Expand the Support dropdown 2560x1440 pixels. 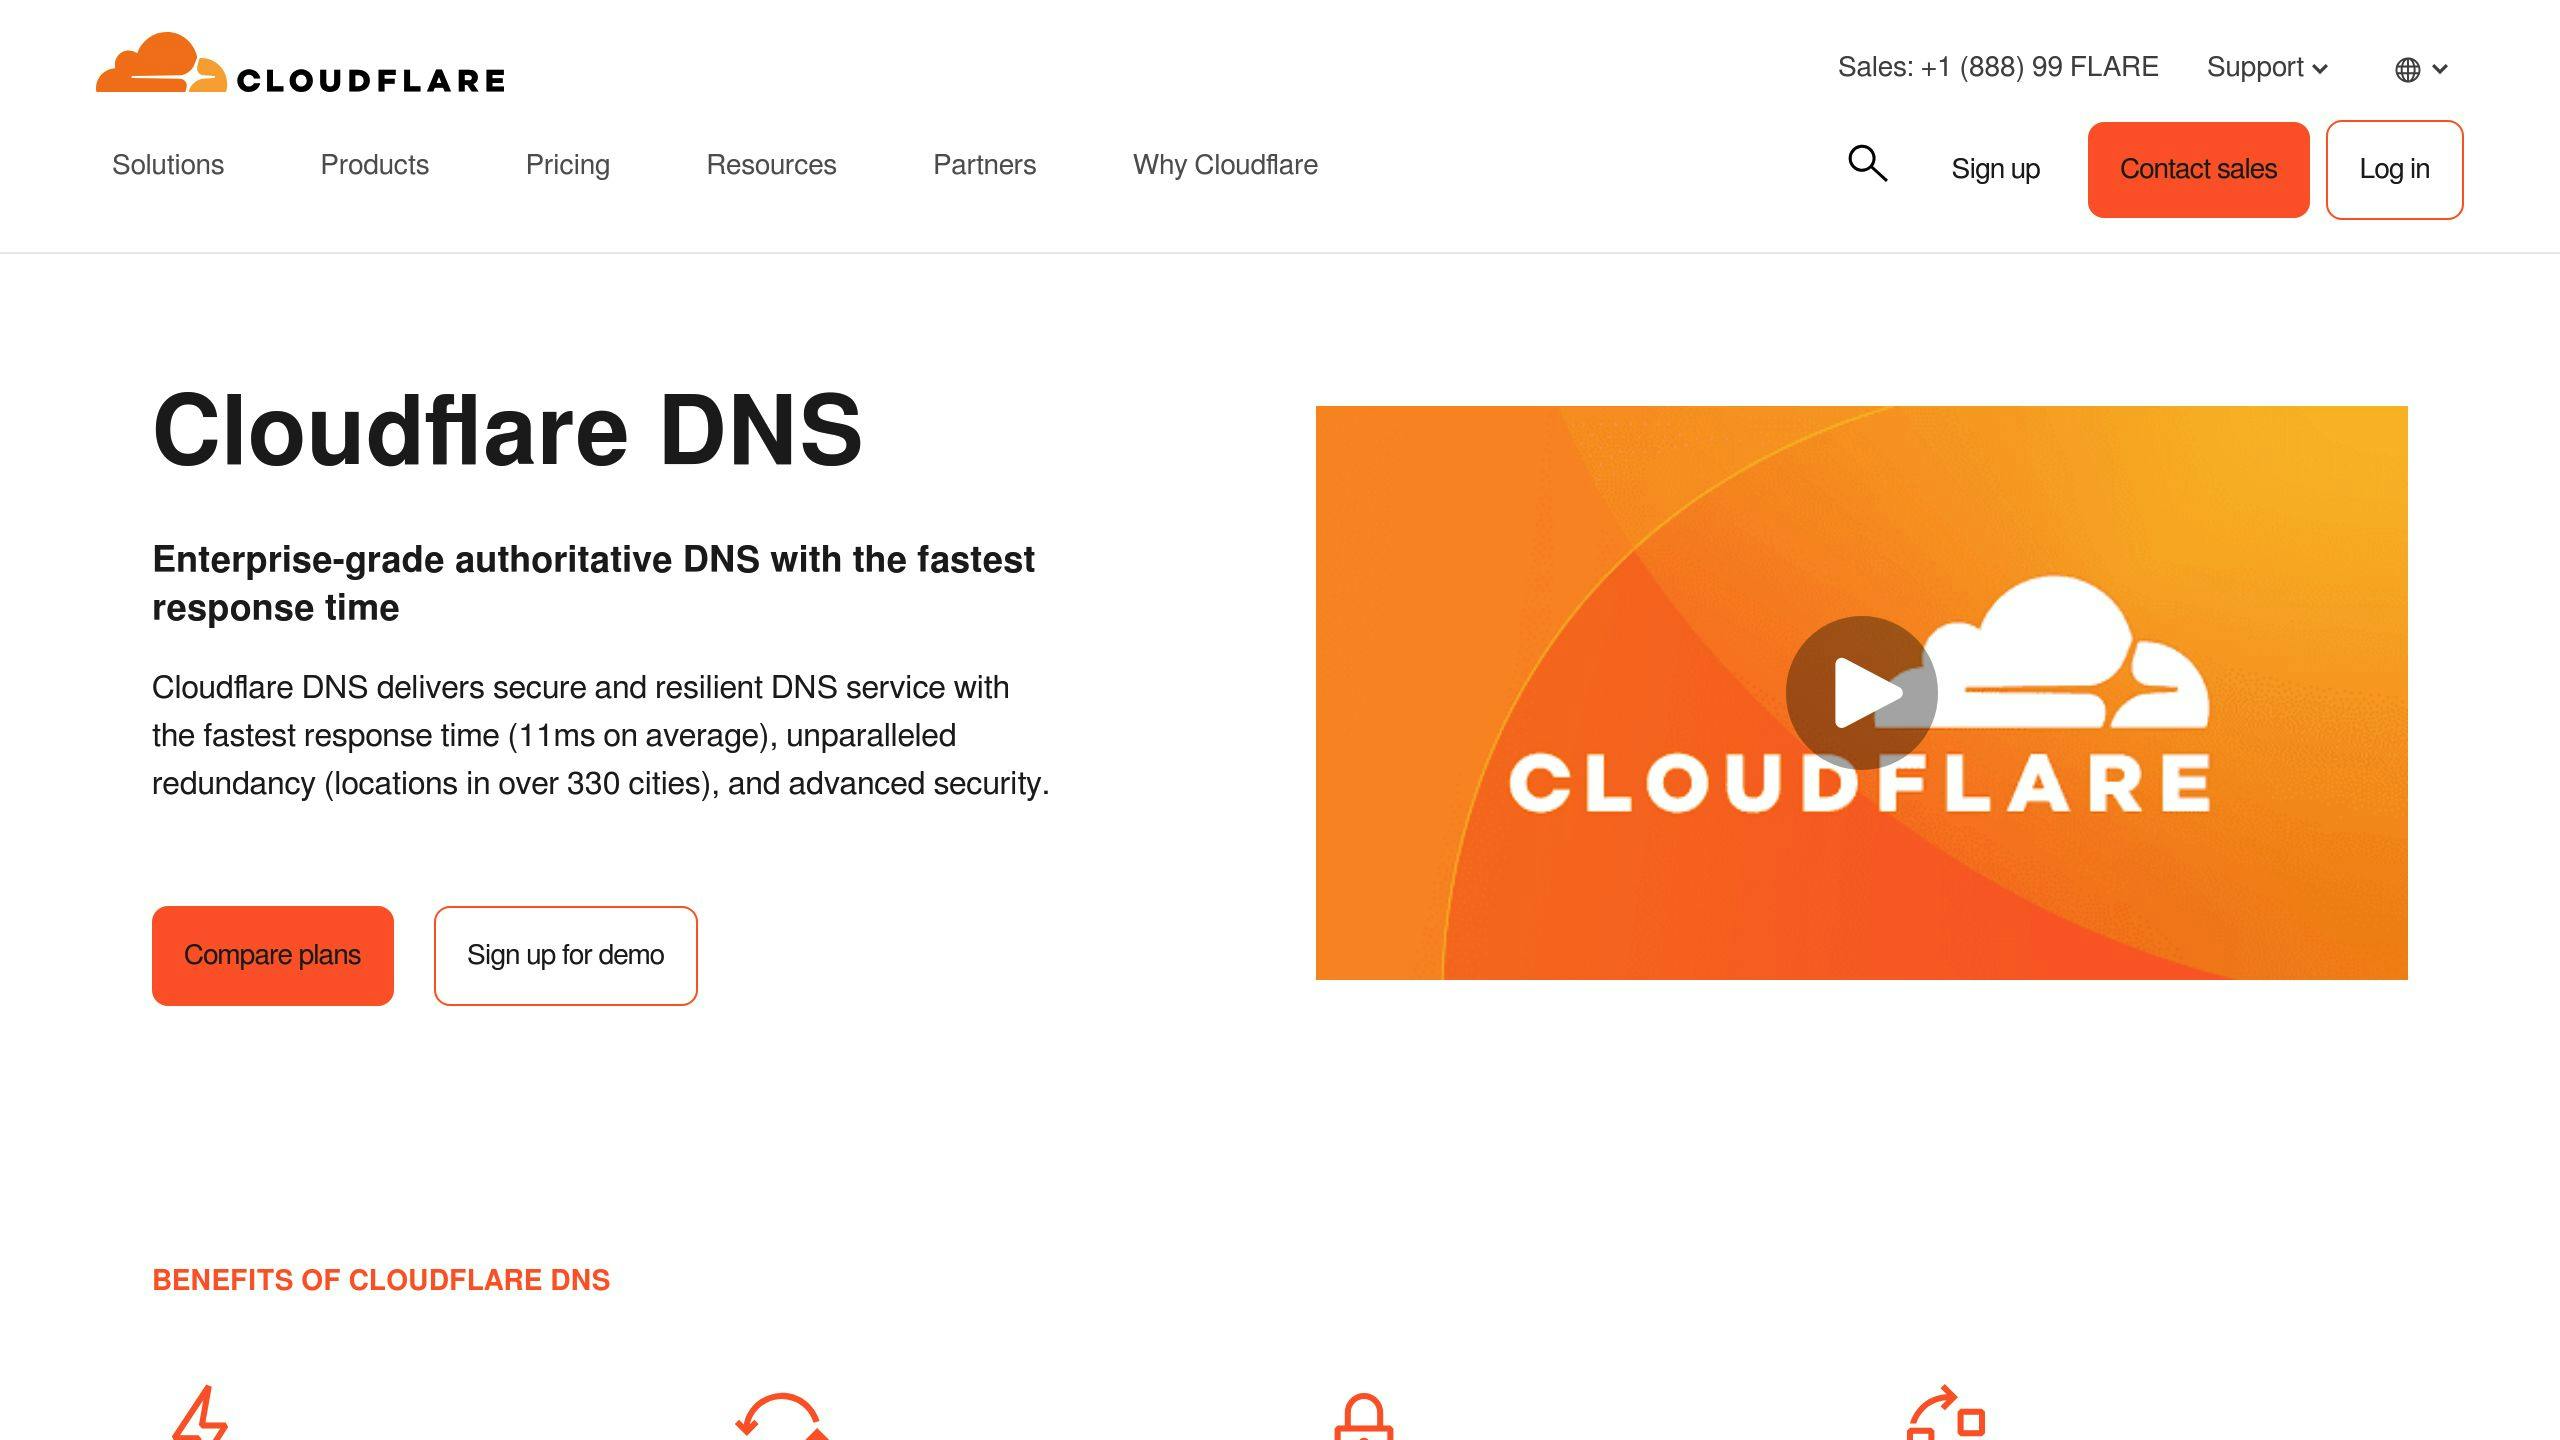click(2267, 67)
